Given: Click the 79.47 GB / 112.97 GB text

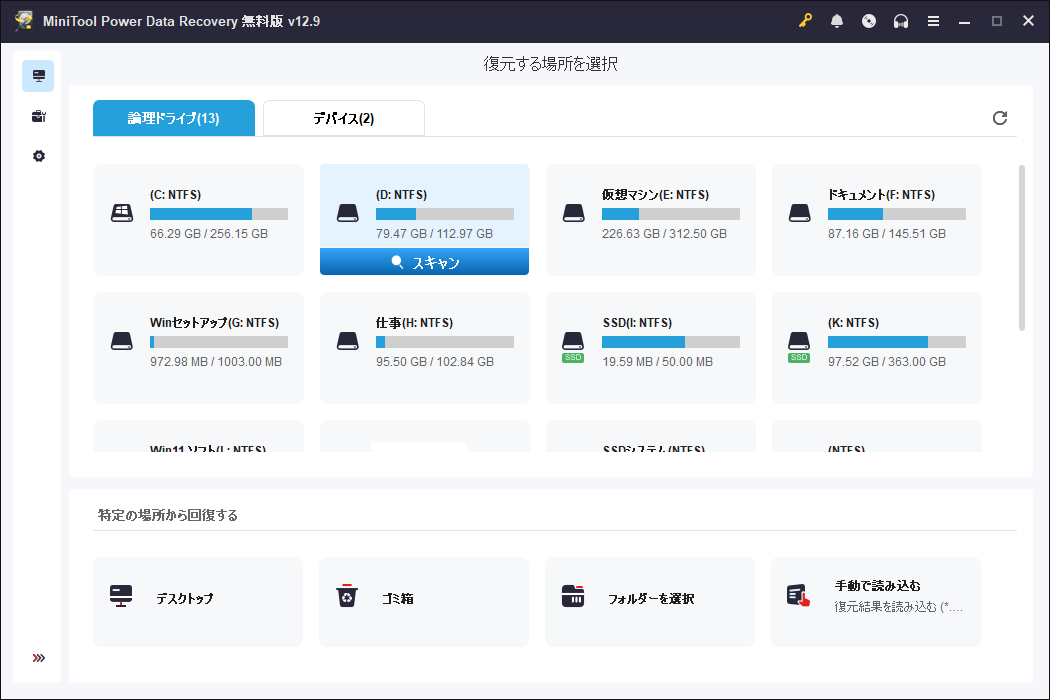Looking at the screenshot, I should click(435, 234).
